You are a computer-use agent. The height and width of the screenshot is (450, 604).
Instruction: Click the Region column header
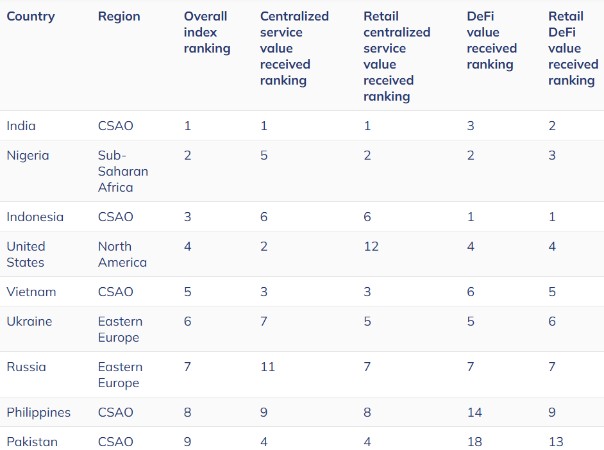click(119, 17)
